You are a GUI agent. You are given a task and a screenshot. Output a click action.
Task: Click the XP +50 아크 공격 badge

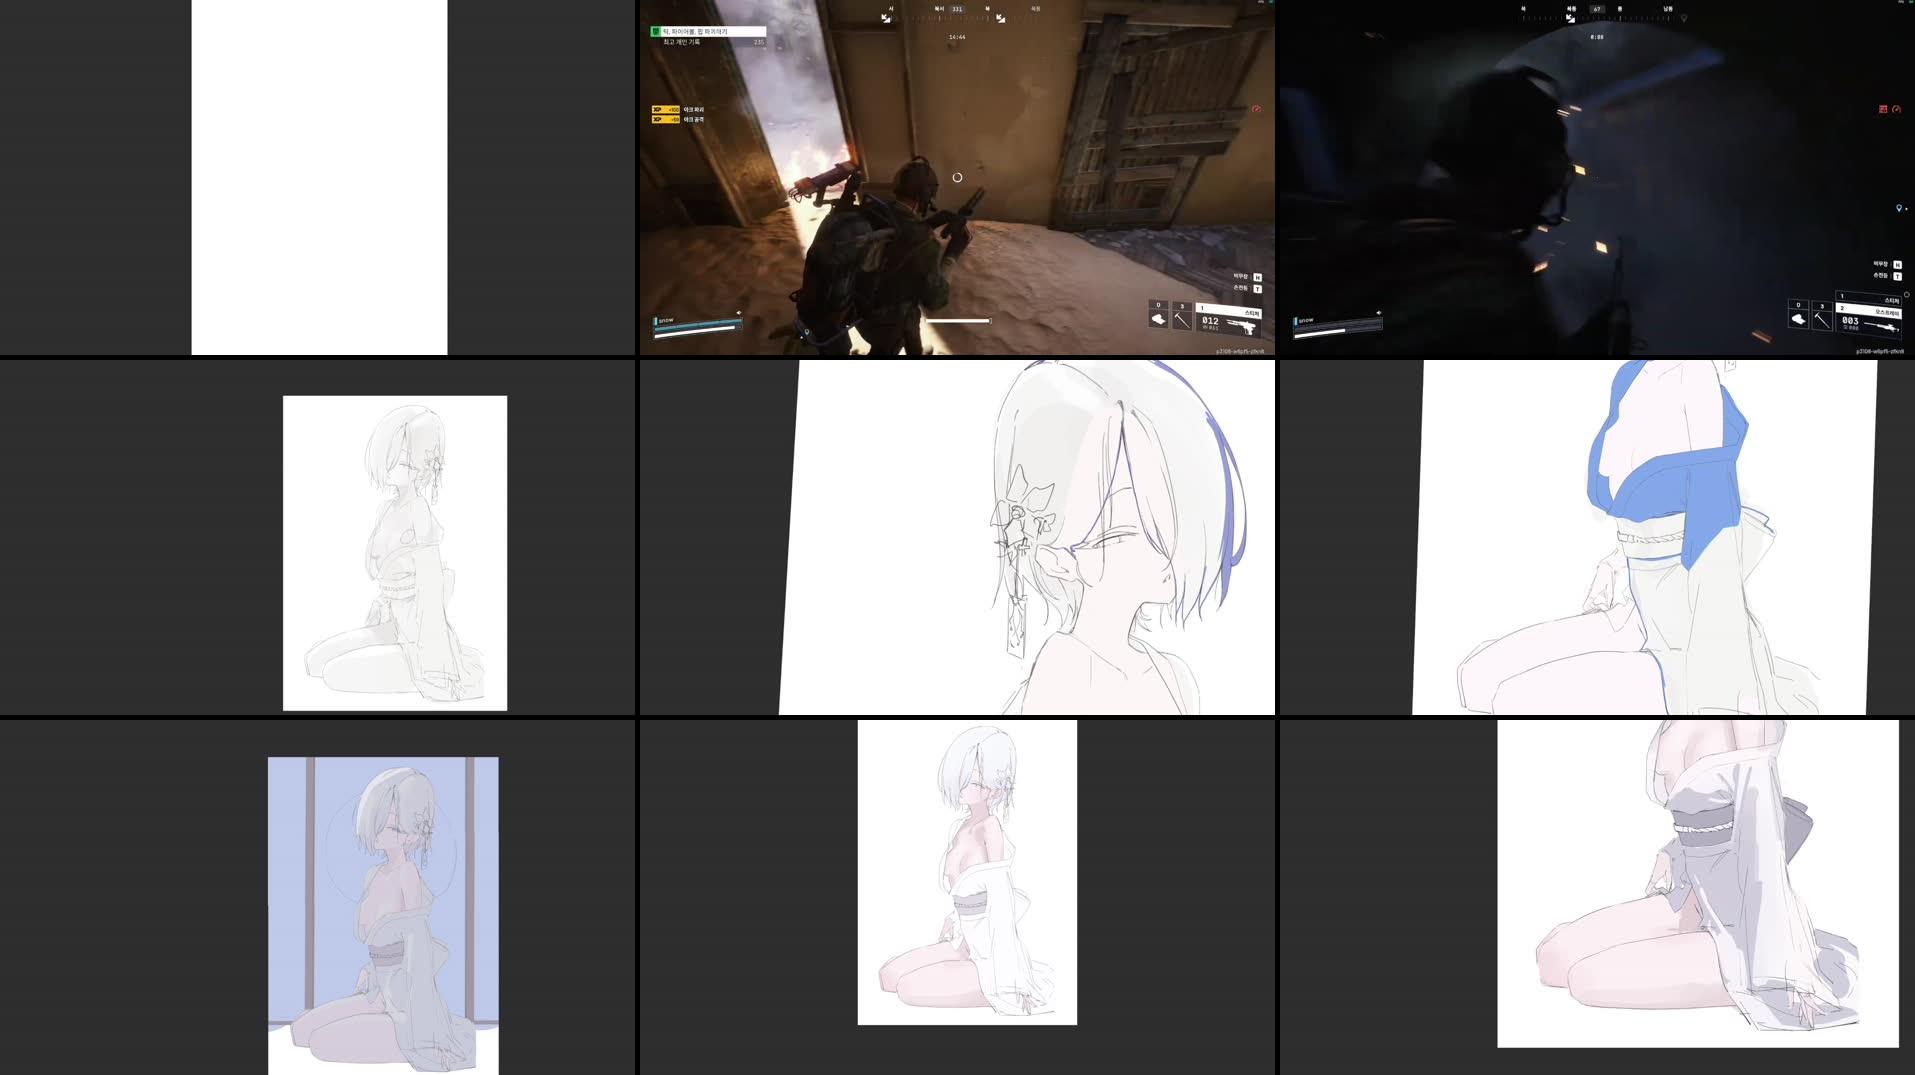tap(666, 119)
